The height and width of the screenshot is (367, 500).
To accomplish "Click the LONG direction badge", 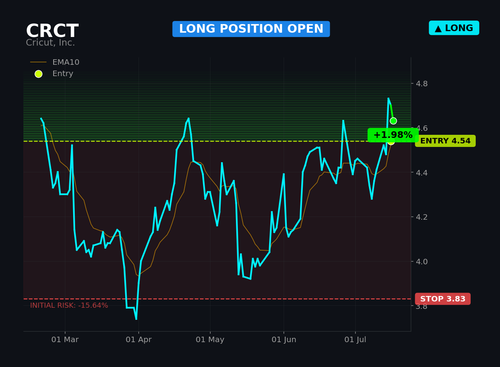I will pos(454,28).
